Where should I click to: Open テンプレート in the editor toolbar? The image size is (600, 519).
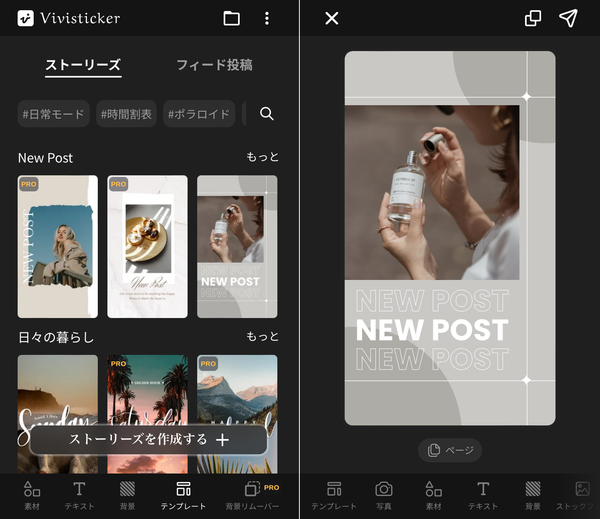(334, 496)
